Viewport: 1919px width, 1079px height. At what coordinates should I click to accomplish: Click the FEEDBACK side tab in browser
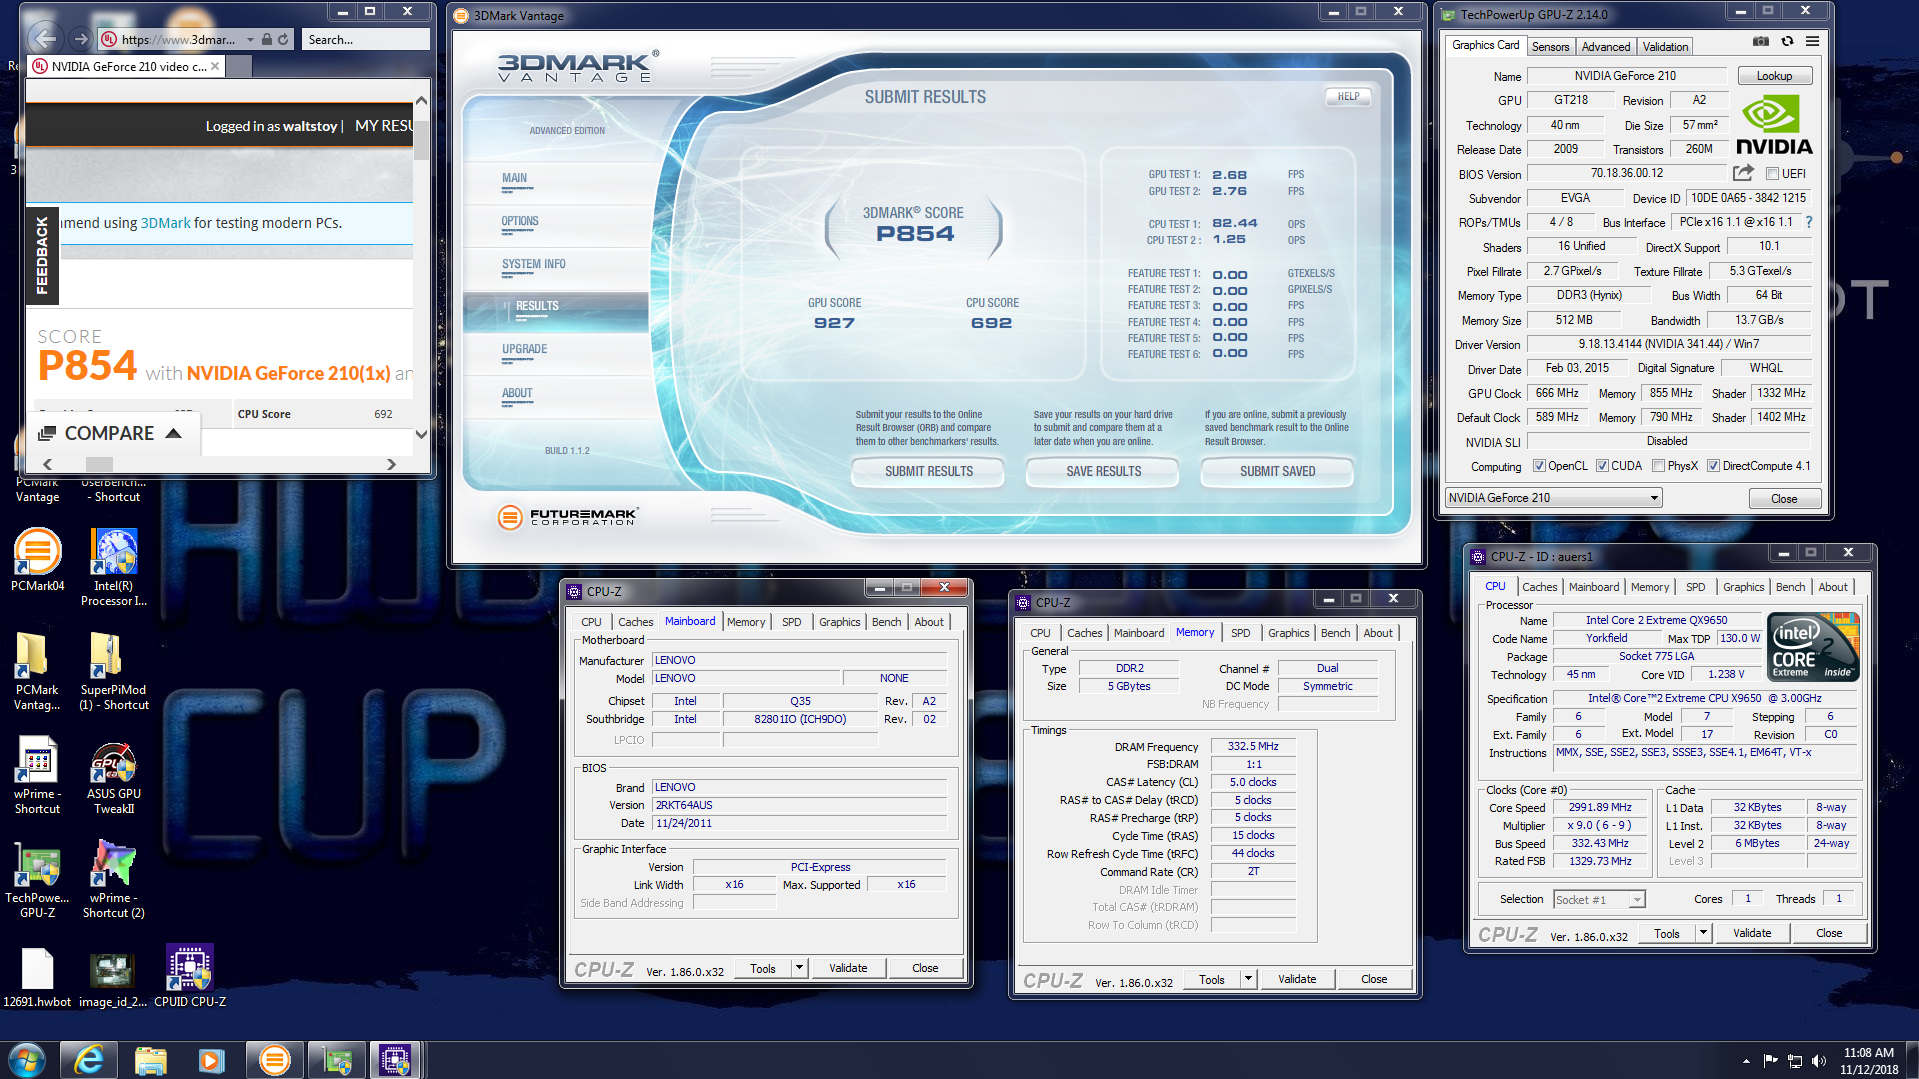pyautogui.click(x=42, y=255)
